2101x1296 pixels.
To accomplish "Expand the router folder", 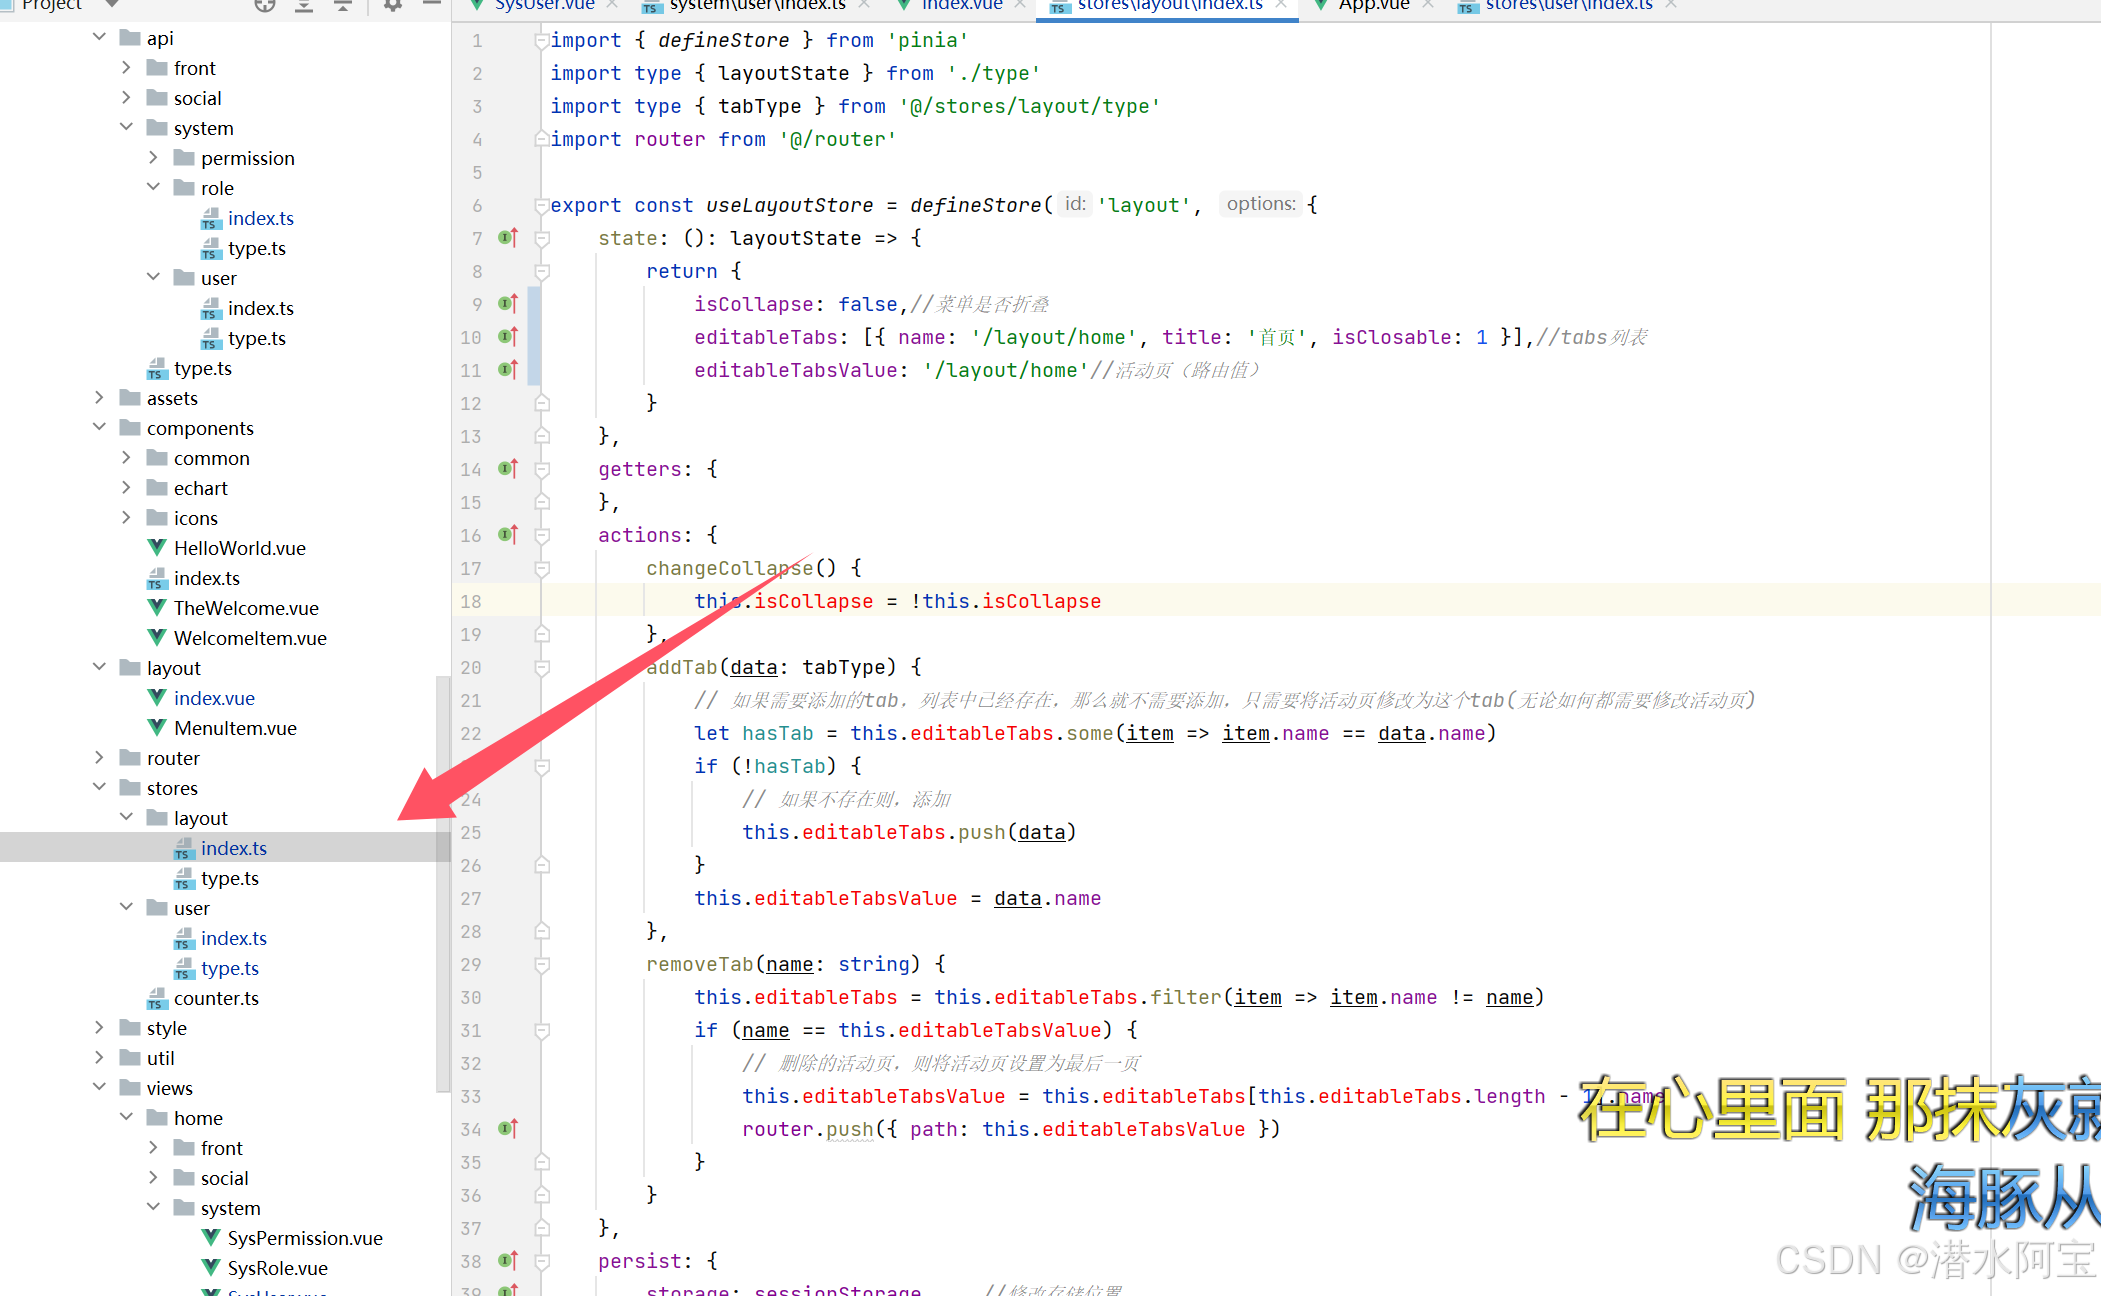I will (99, 758).
